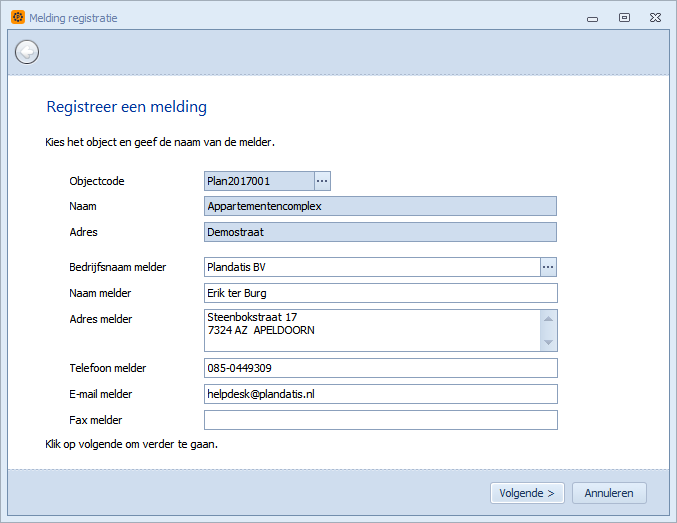Click the back arrow navigation icon

pyautogui.click(x=27, y=52)
